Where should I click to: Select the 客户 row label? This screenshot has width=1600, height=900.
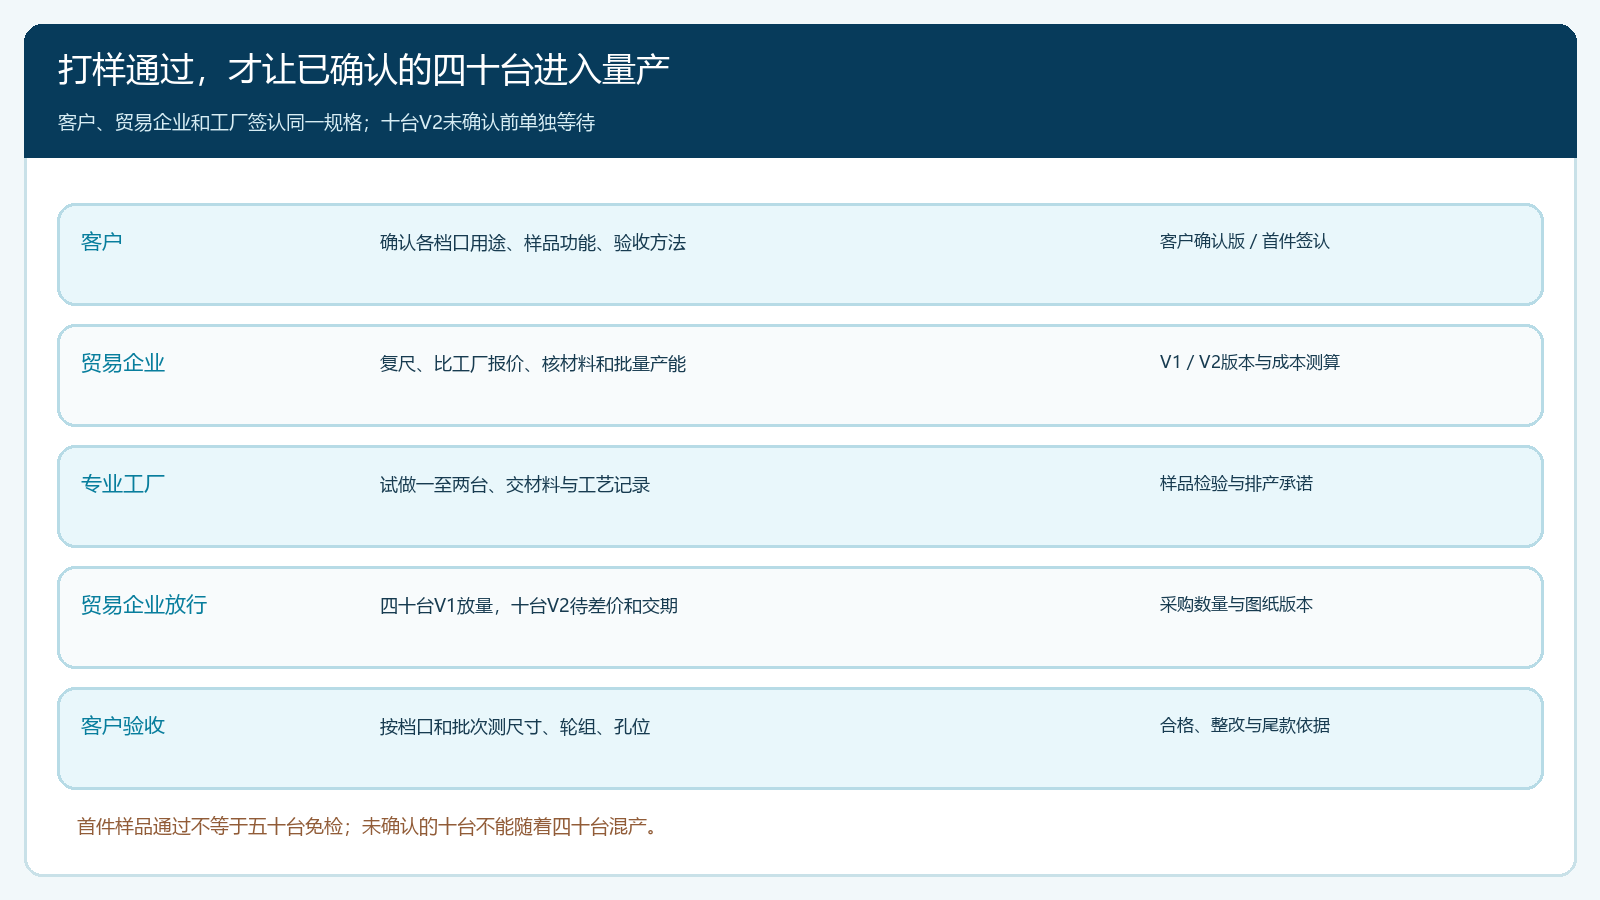coord(102,242)
